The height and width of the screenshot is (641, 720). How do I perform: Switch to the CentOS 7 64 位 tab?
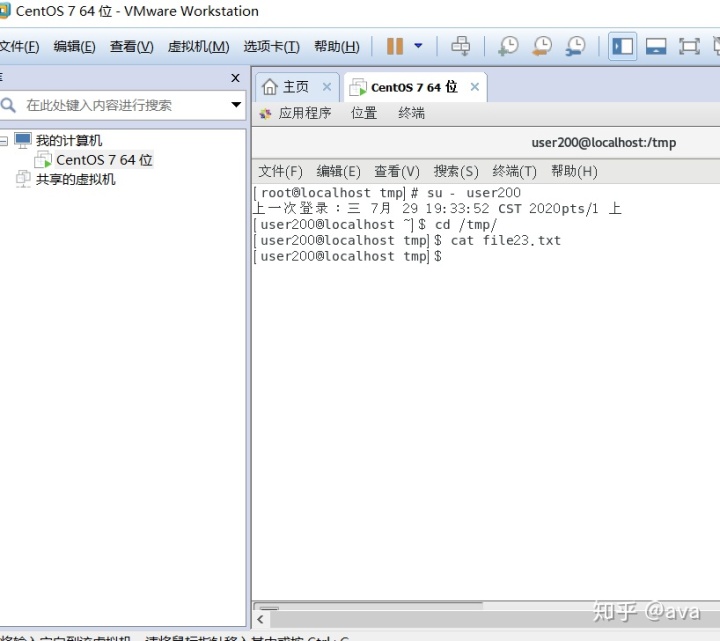coord(414,87)
